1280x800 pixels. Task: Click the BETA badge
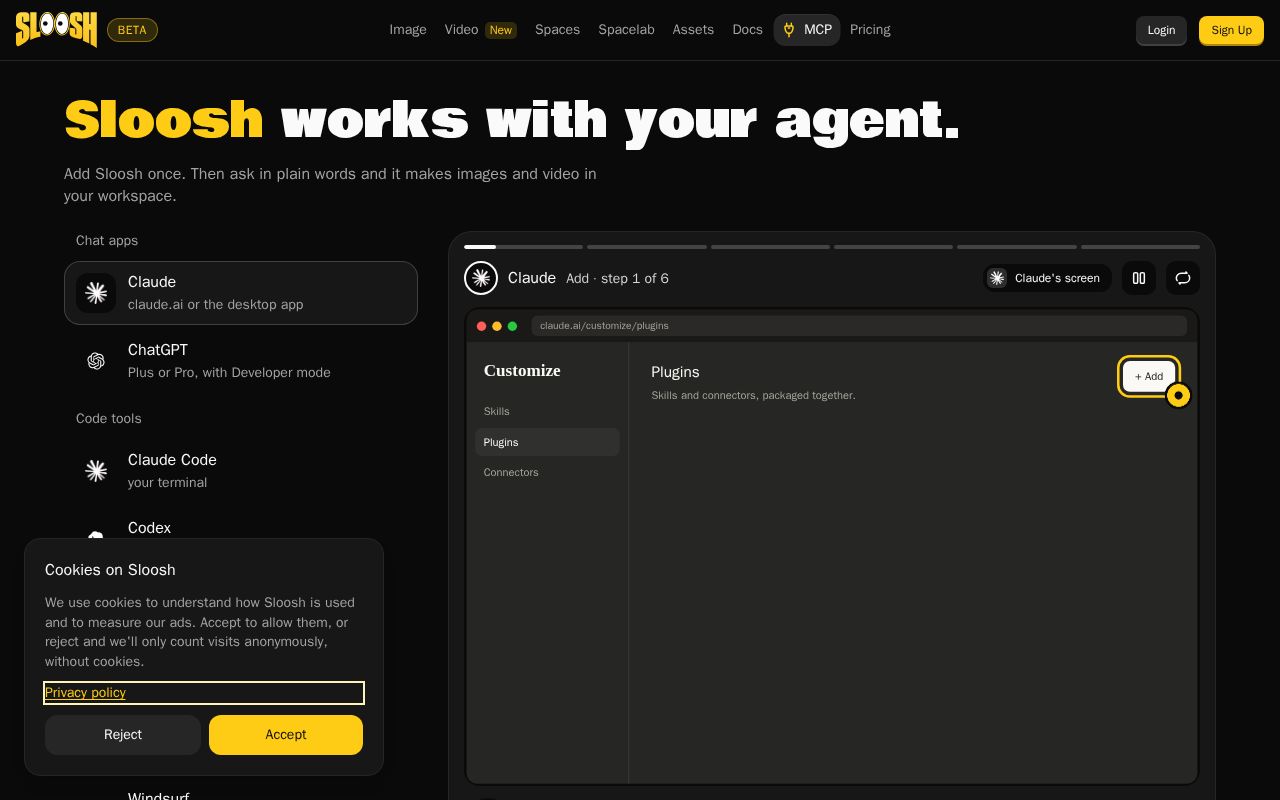[132, 30]
